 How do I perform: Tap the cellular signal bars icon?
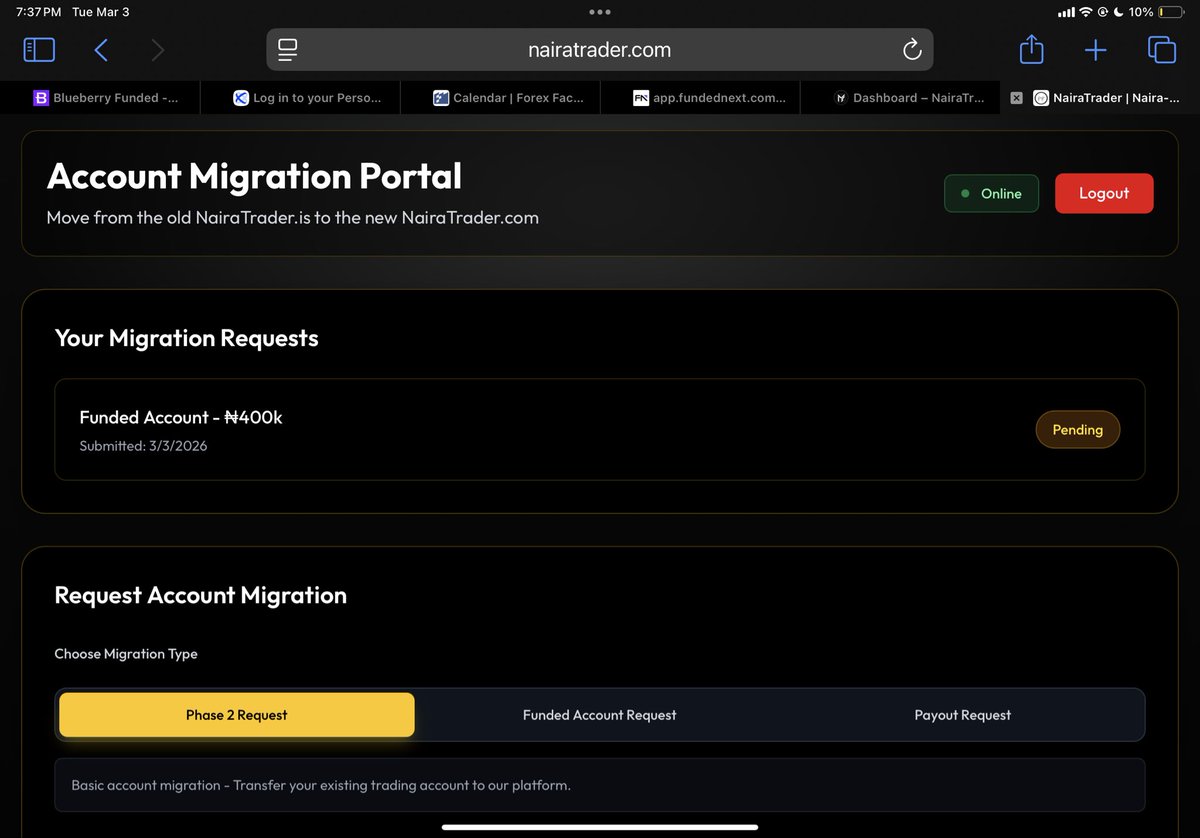[1066, 12]
